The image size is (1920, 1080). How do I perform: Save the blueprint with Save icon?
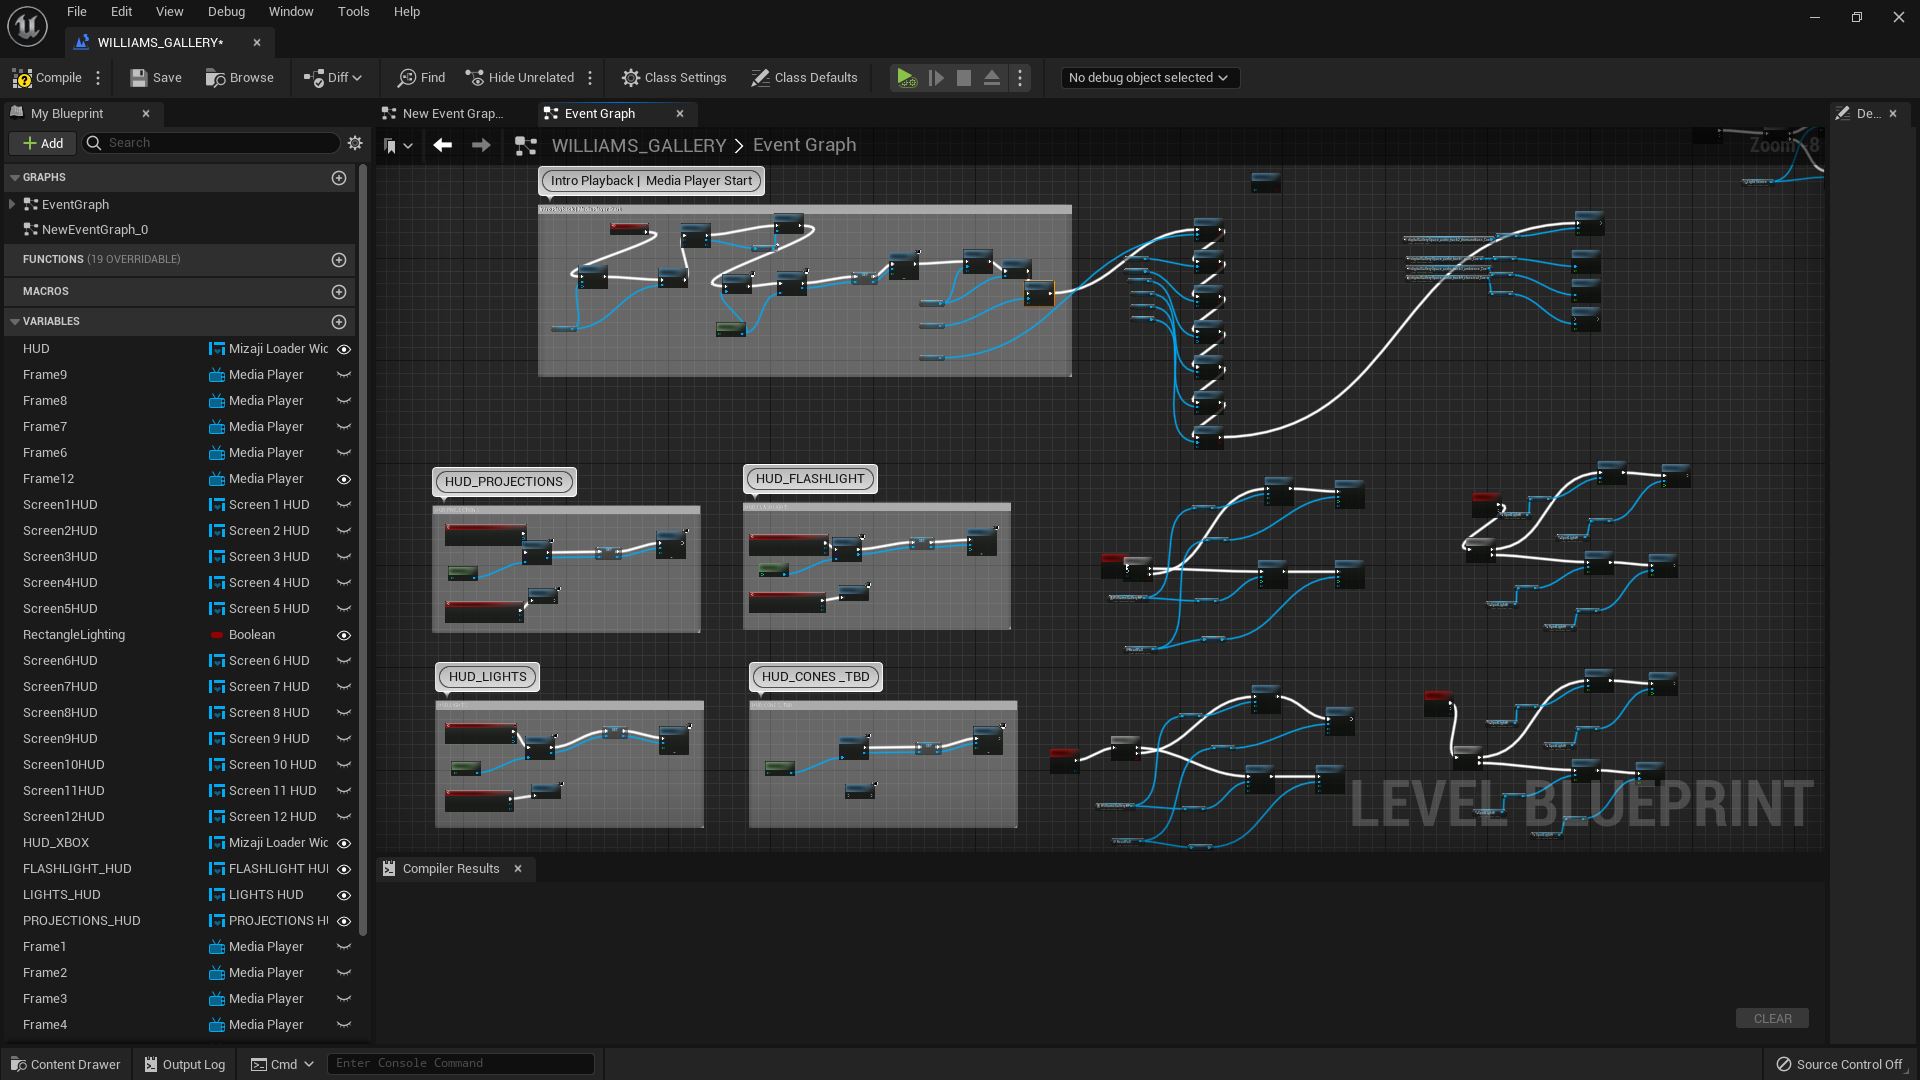139,78
